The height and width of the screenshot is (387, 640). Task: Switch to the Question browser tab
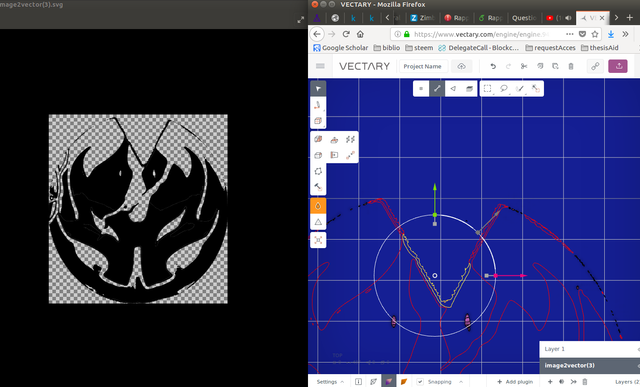coord(524,18)
